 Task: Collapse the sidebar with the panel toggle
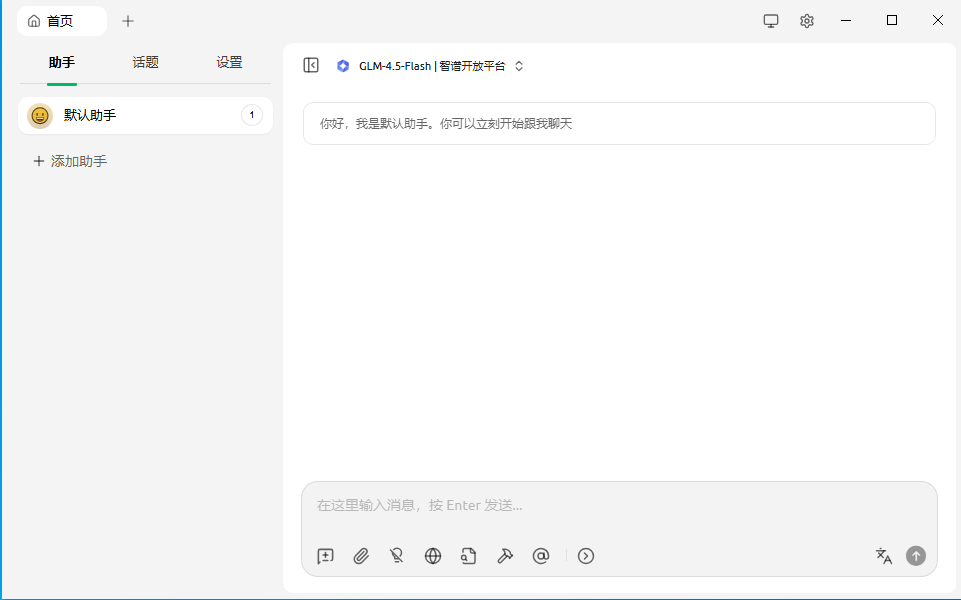(x=311, y=64)
